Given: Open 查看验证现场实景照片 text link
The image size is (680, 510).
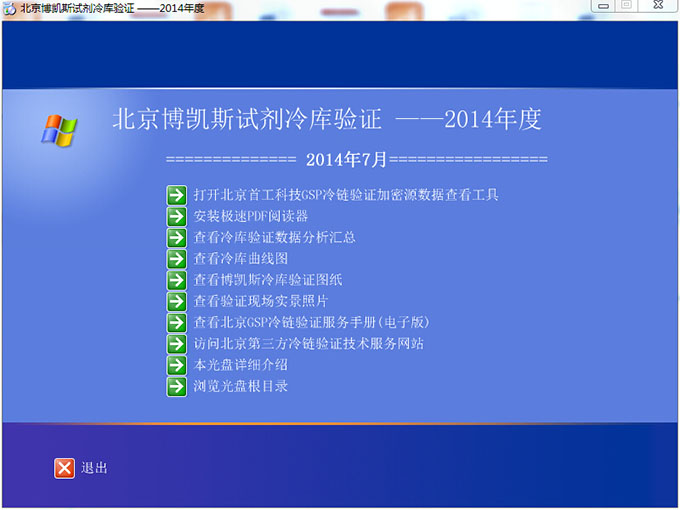Looking at the screenshot, I should pyautogui.click(x=261, y=301).
